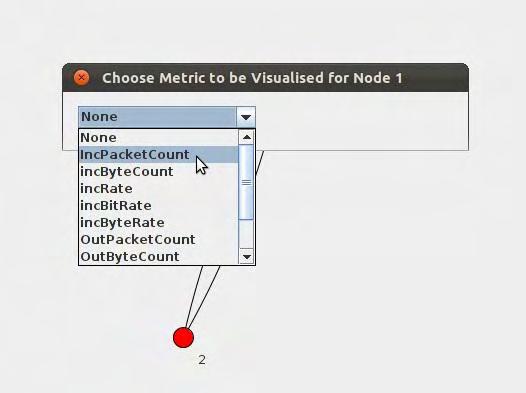Image resolution: width=526 pixels, height=393 pixels.
Task: Pick incRate from the metric list
Action: tap(158, 188)
